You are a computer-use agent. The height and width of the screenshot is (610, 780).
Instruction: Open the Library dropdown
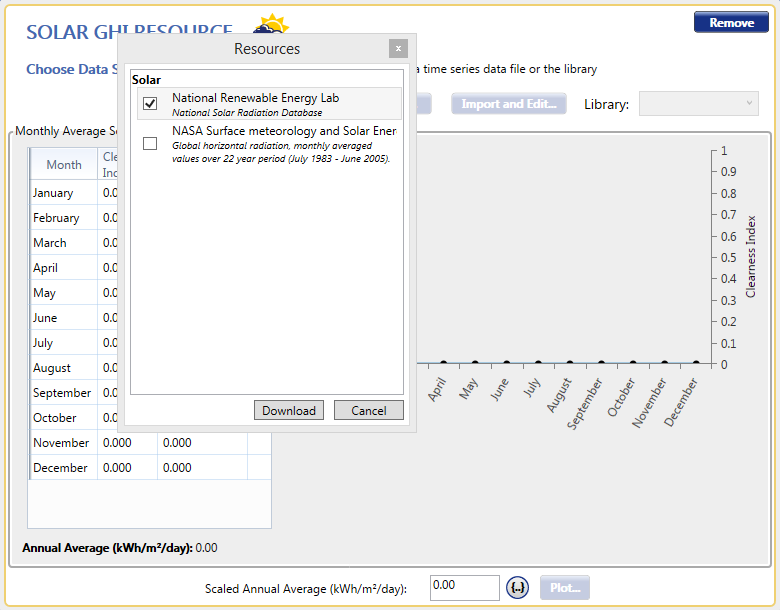[x=698, y=104]
